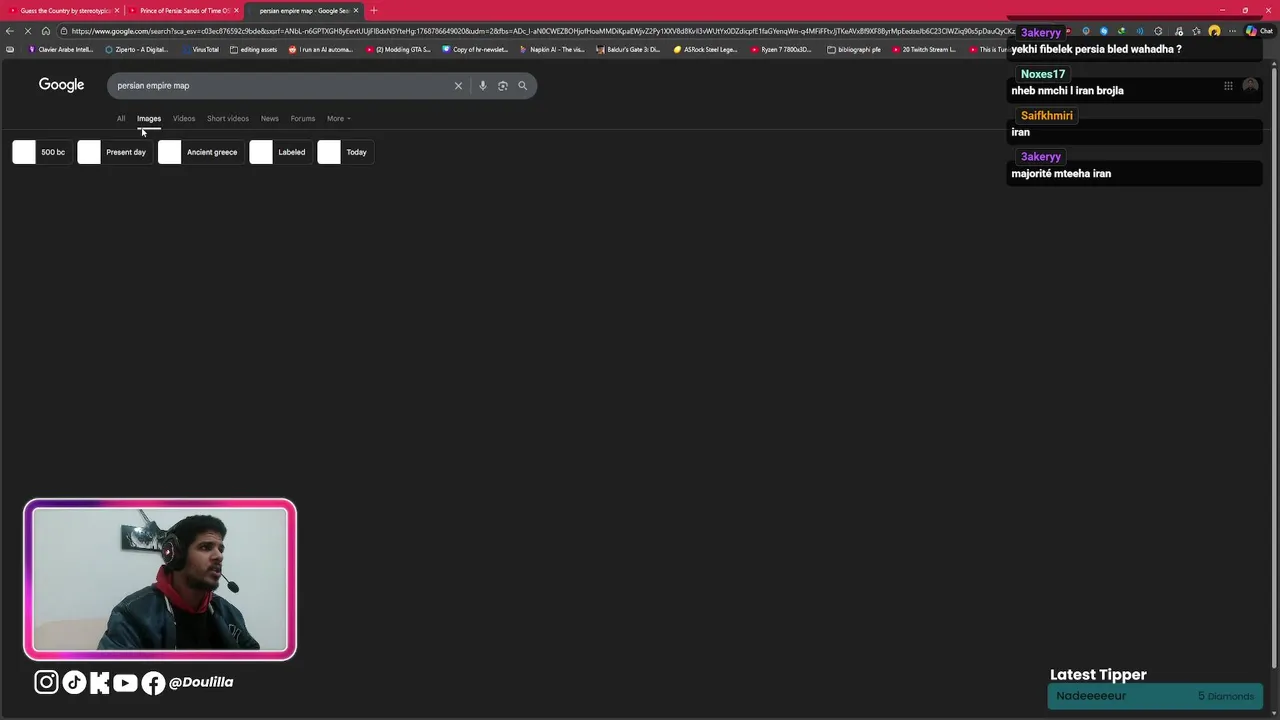1280x720 pixels.
Task: Start voice search with the microphone icon
Action: [x=482, y=86]
